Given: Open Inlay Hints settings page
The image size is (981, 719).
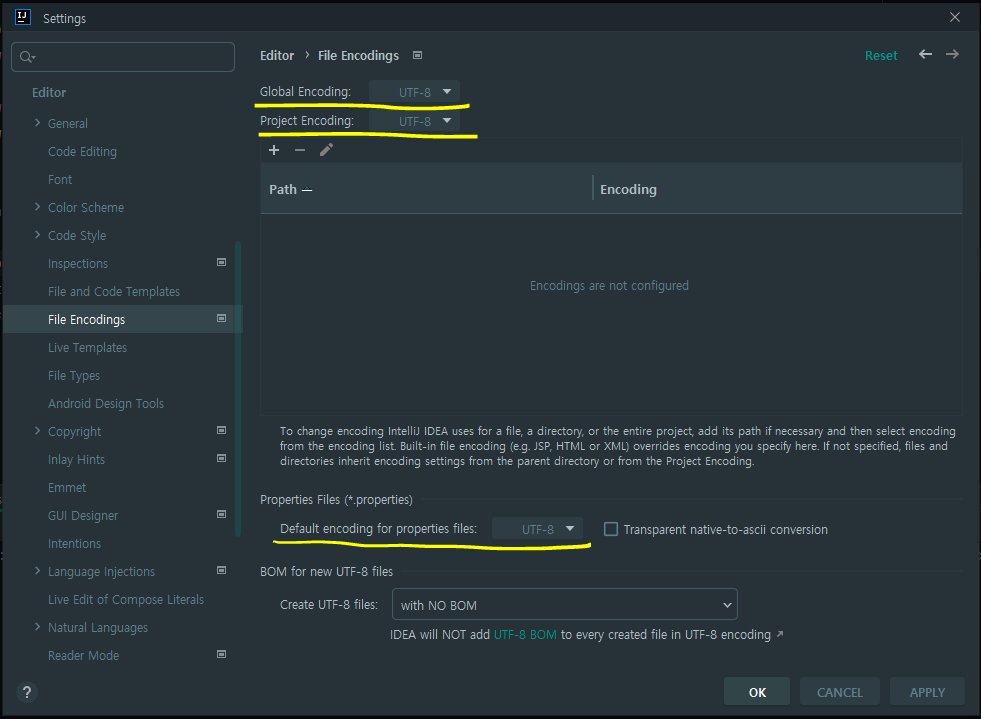Looking at the screenshot, I should pyautogui.click(x=76, y=459).
